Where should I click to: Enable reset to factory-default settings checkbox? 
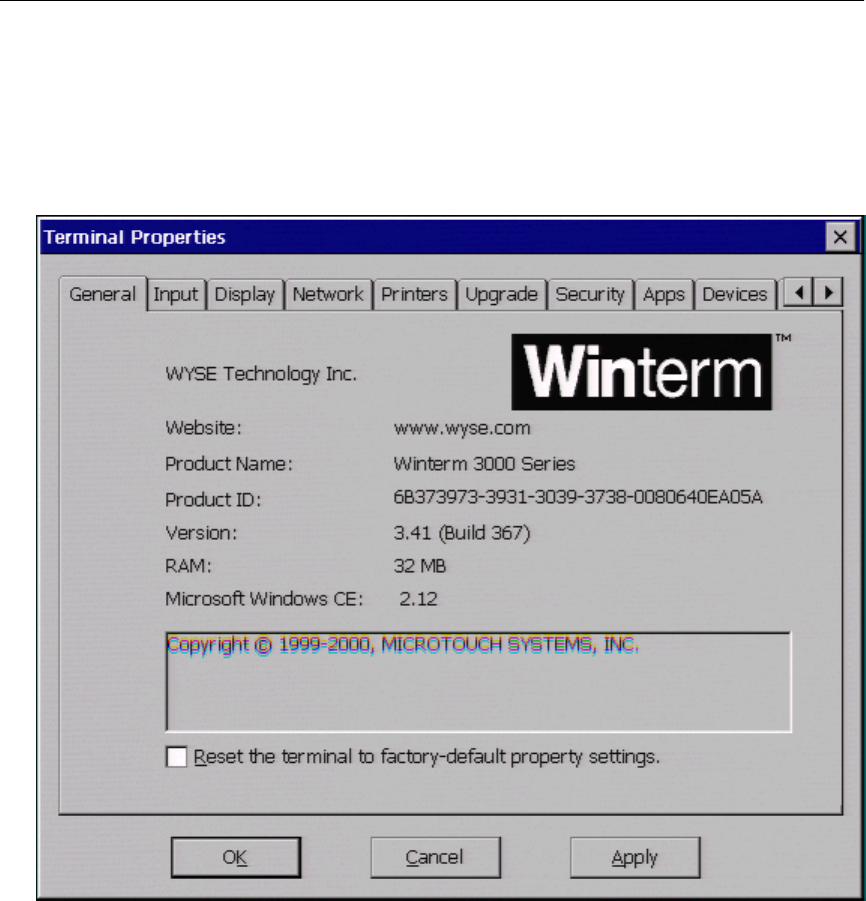pyautogui.click(x=176, y=757)
